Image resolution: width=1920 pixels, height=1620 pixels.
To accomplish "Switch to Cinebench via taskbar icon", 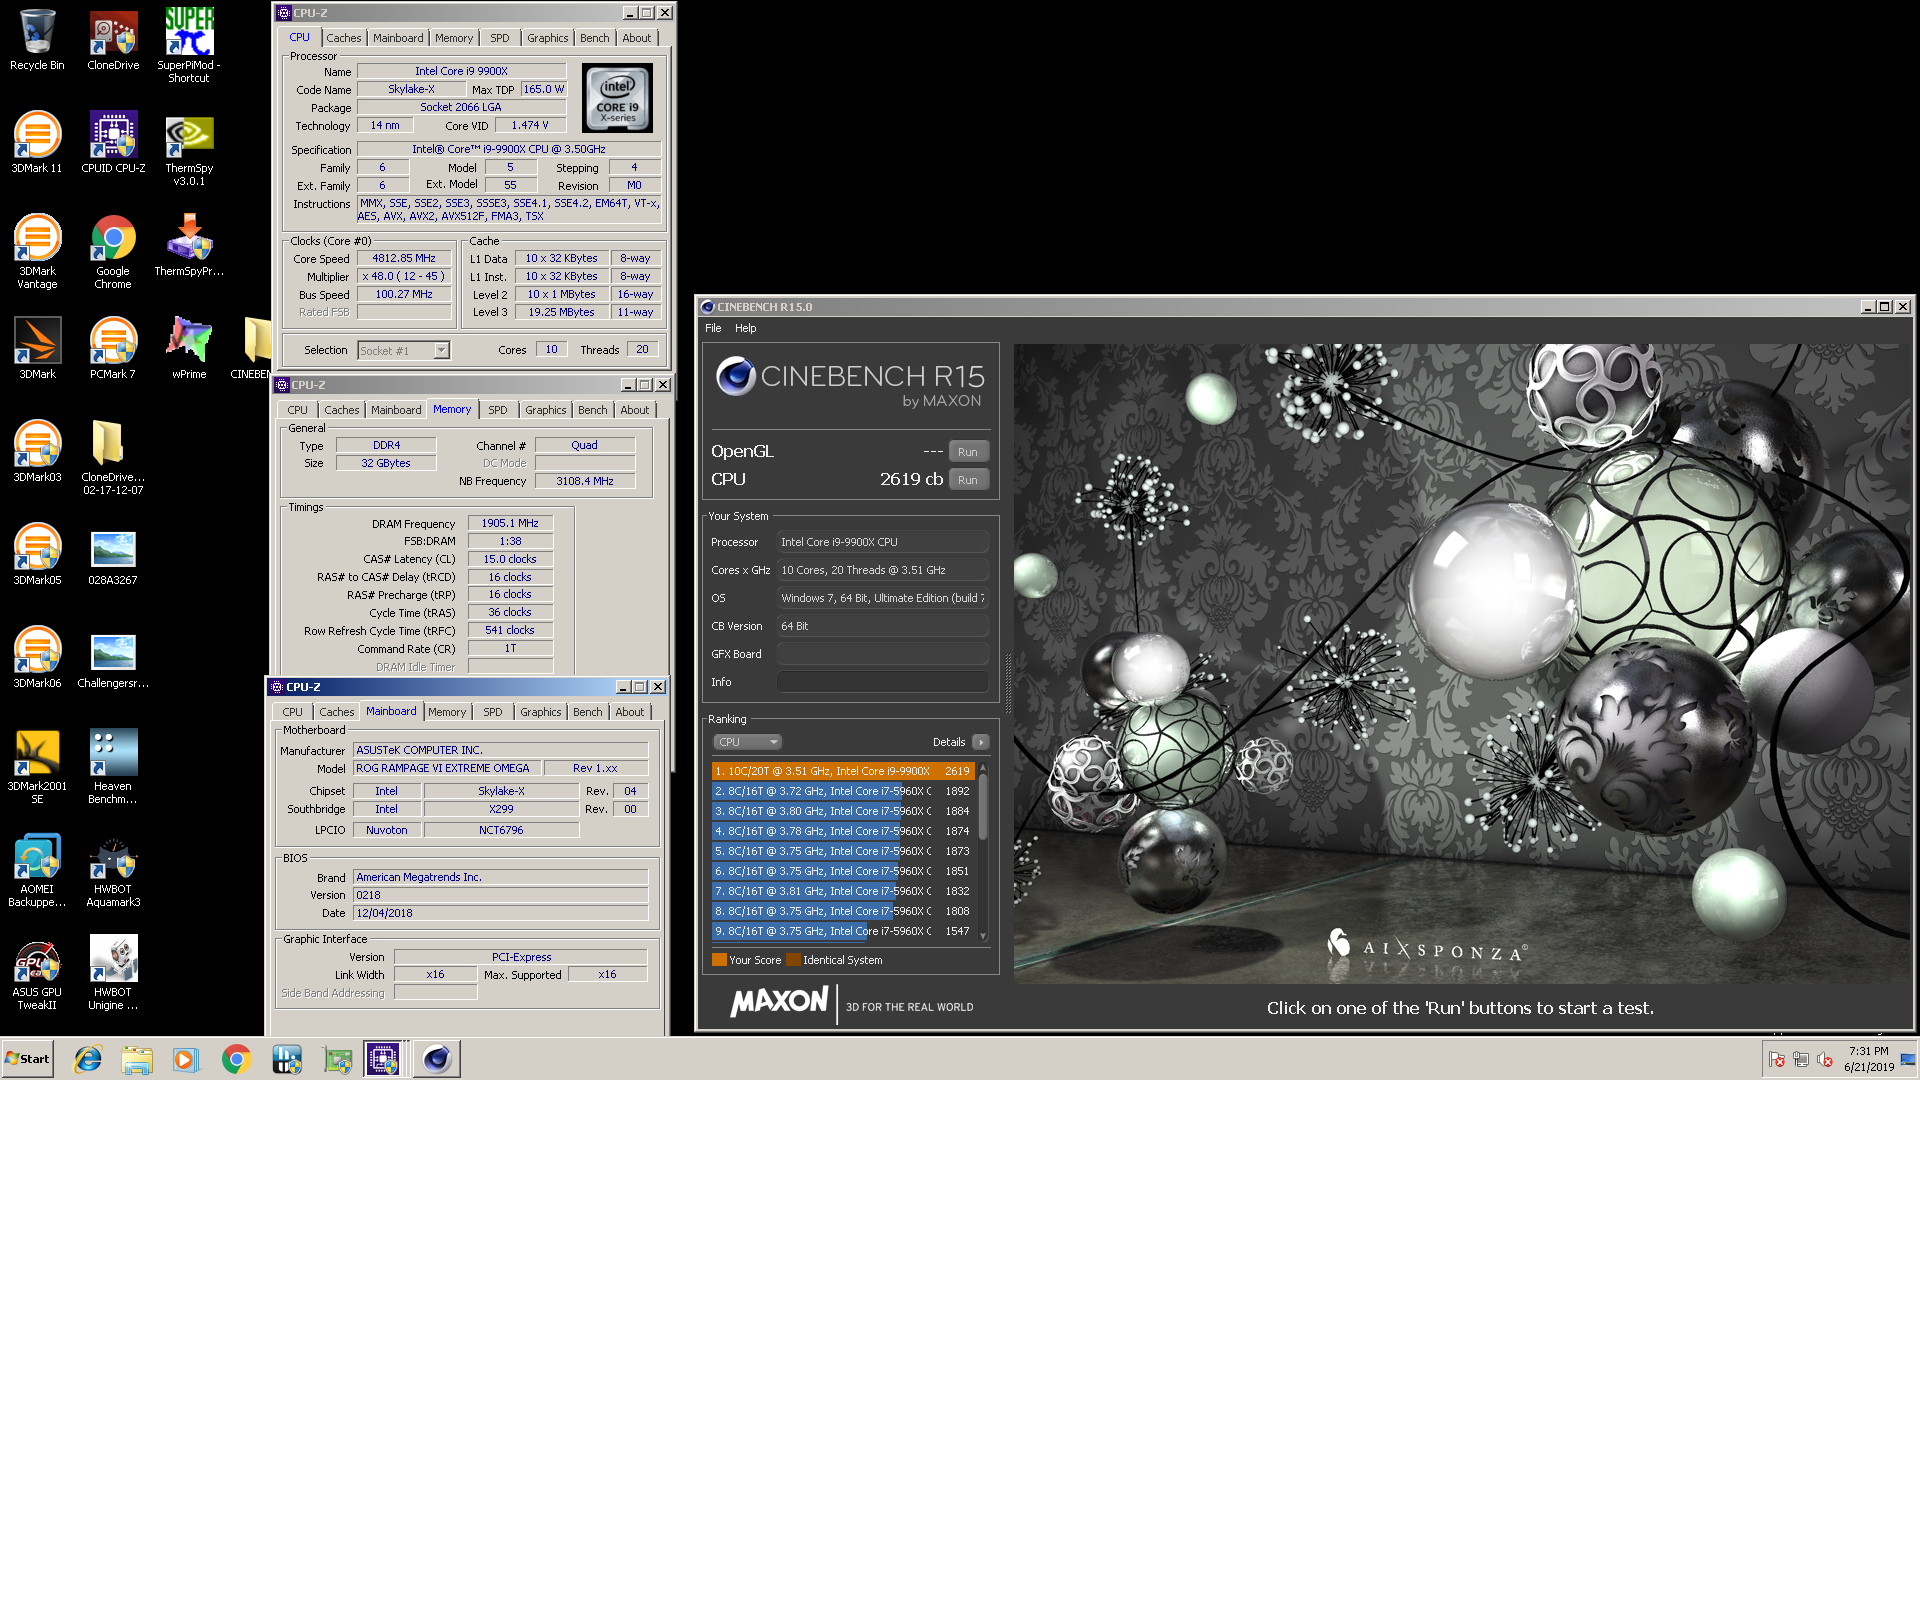I will [436, 1059].
